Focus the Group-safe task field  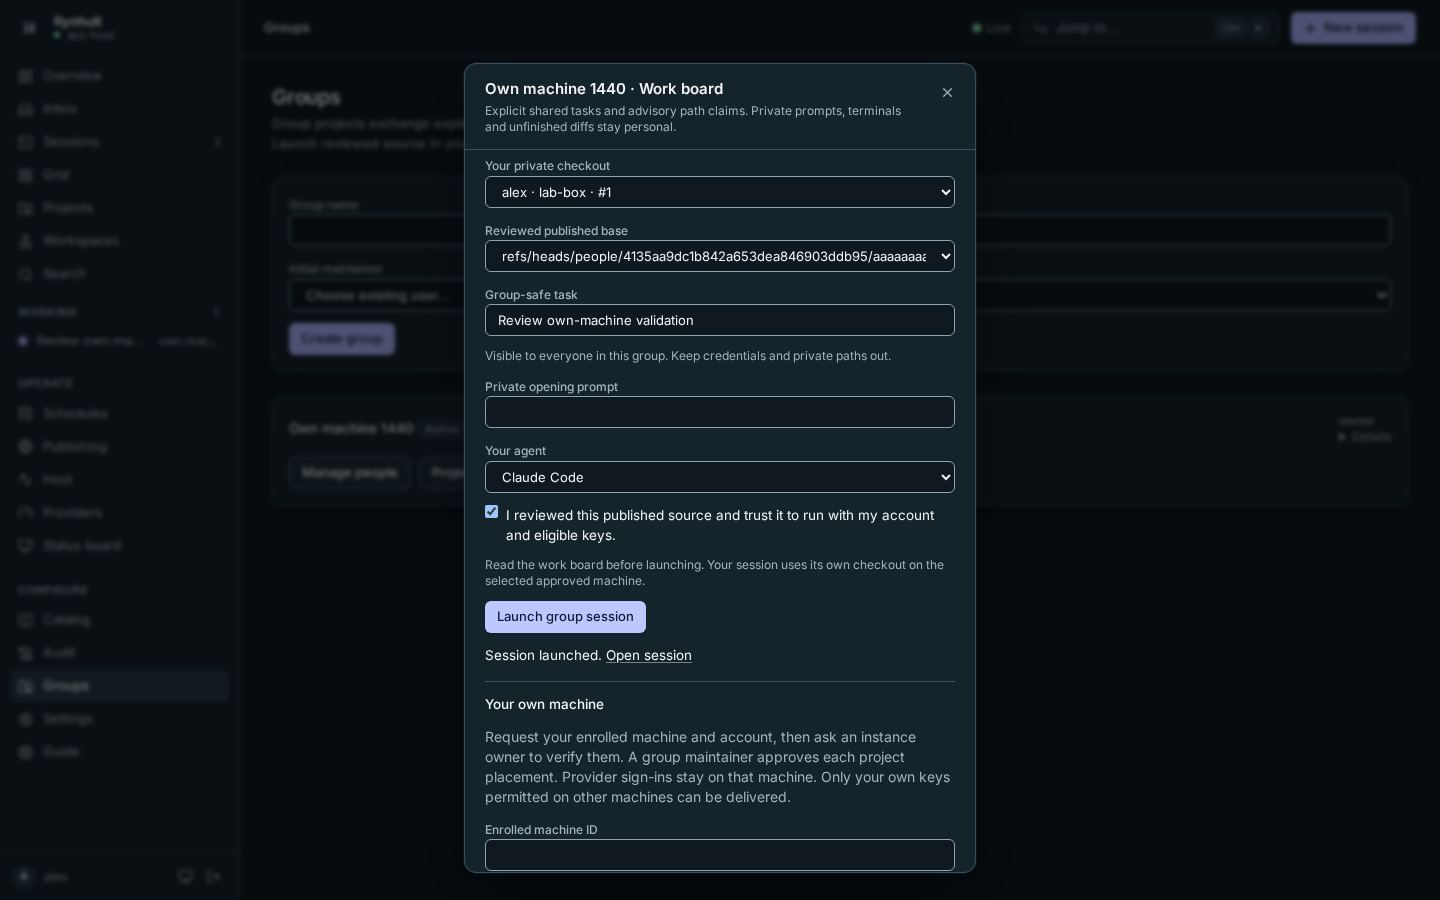(x=720, y=320)
